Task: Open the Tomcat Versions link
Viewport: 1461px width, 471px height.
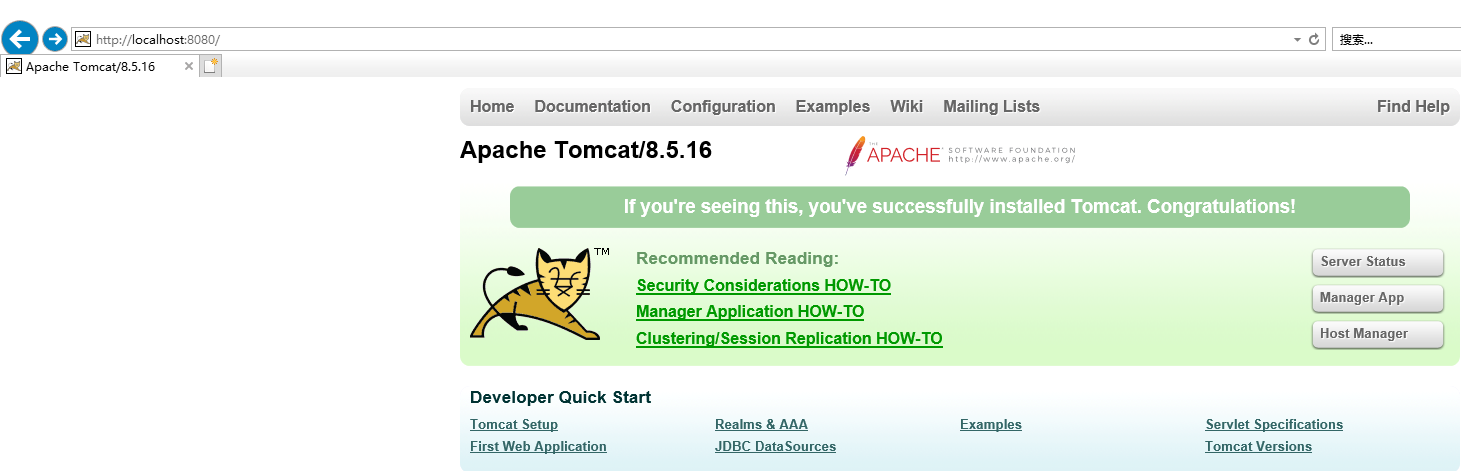Action: (1258, 447)
